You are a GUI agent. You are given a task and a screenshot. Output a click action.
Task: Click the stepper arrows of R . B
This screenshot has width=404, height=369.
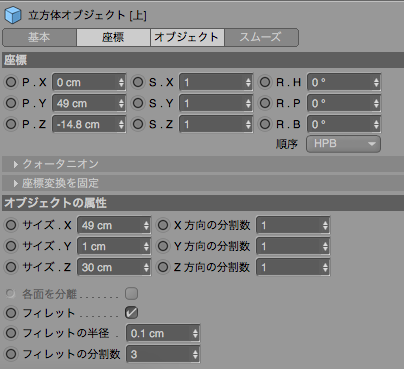tap(376, 124)
